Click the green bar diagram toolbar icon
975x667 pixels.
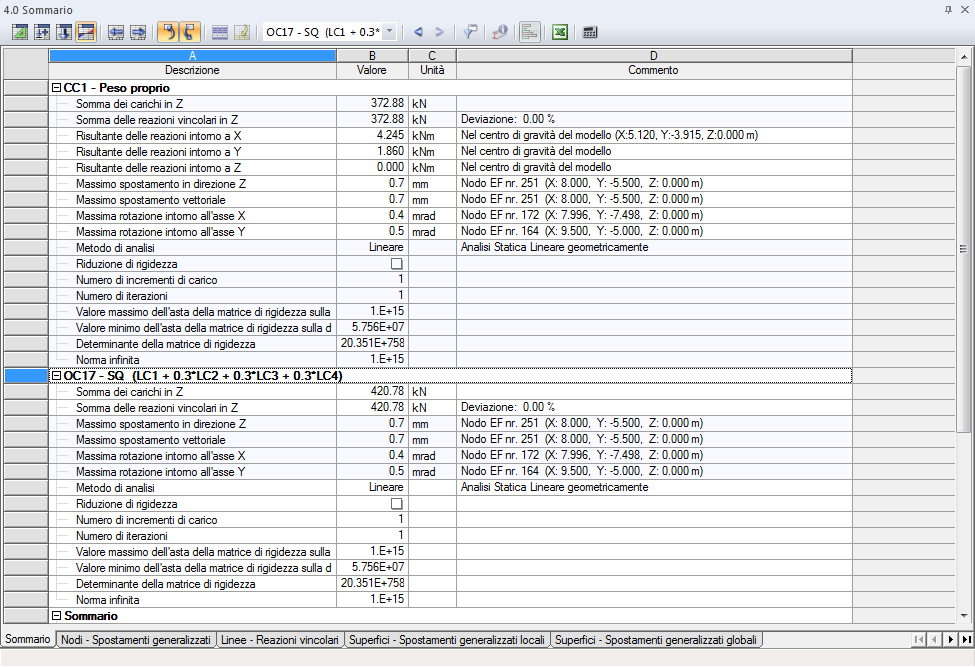(x=530, y=32)
